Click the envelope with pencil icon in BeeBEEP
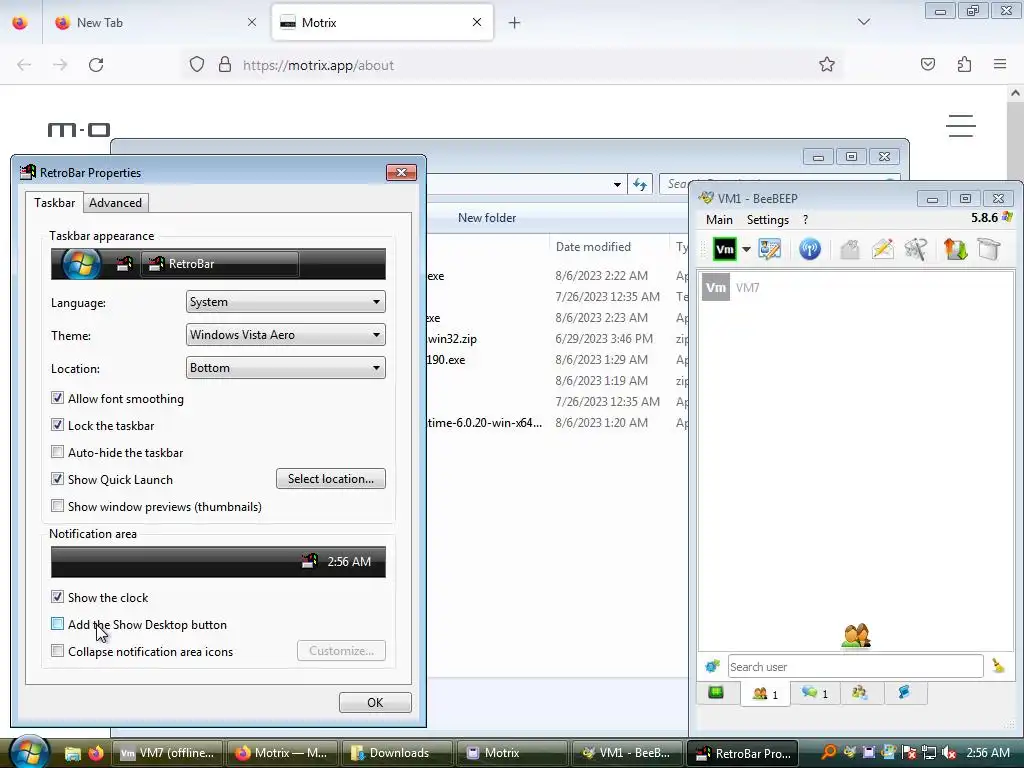Viewport: 1024px width, 768px height. pos(883,249)
